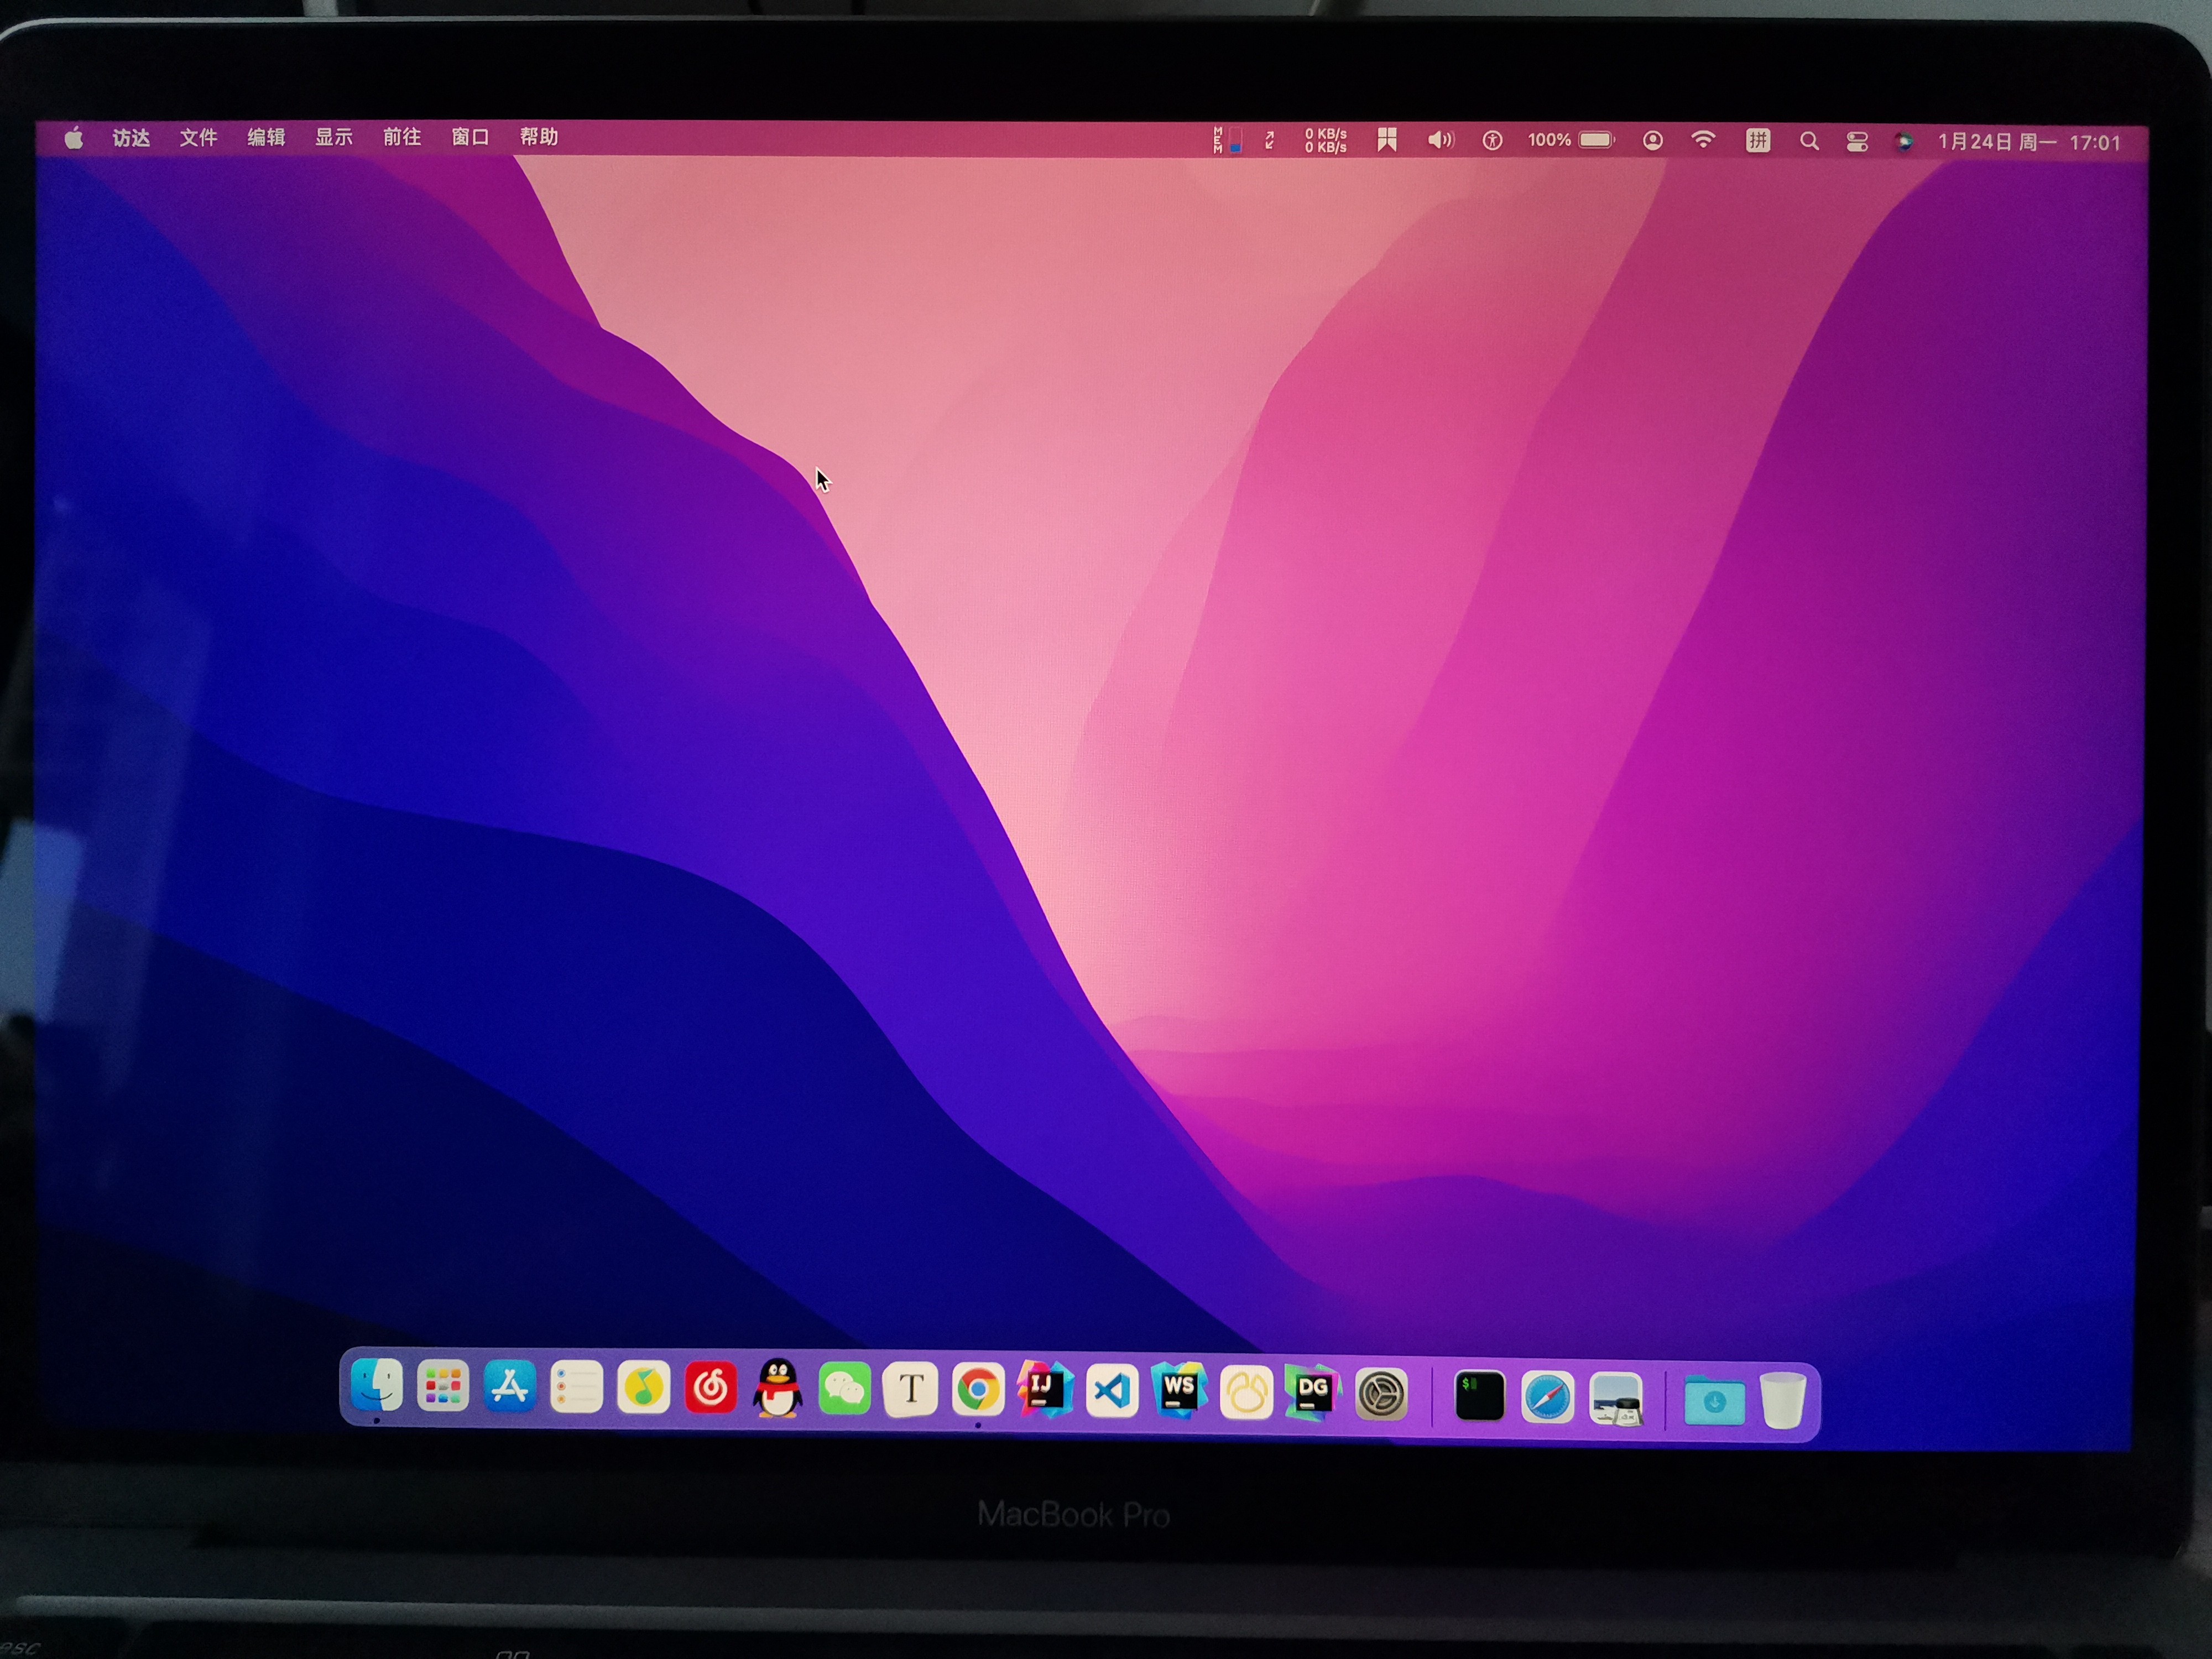2212x1659 pixels.
Task: Open the 前往 menu
Action: 402,137
